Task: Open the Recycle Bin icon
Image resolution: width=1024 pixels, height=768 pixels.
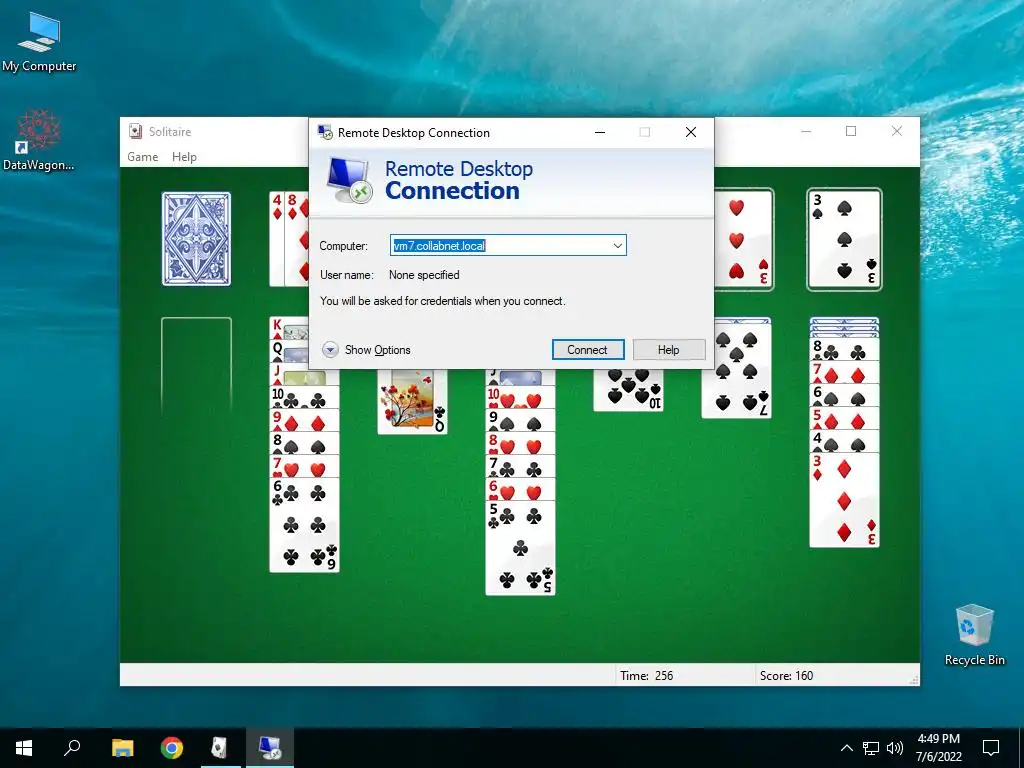Action: 974,635
